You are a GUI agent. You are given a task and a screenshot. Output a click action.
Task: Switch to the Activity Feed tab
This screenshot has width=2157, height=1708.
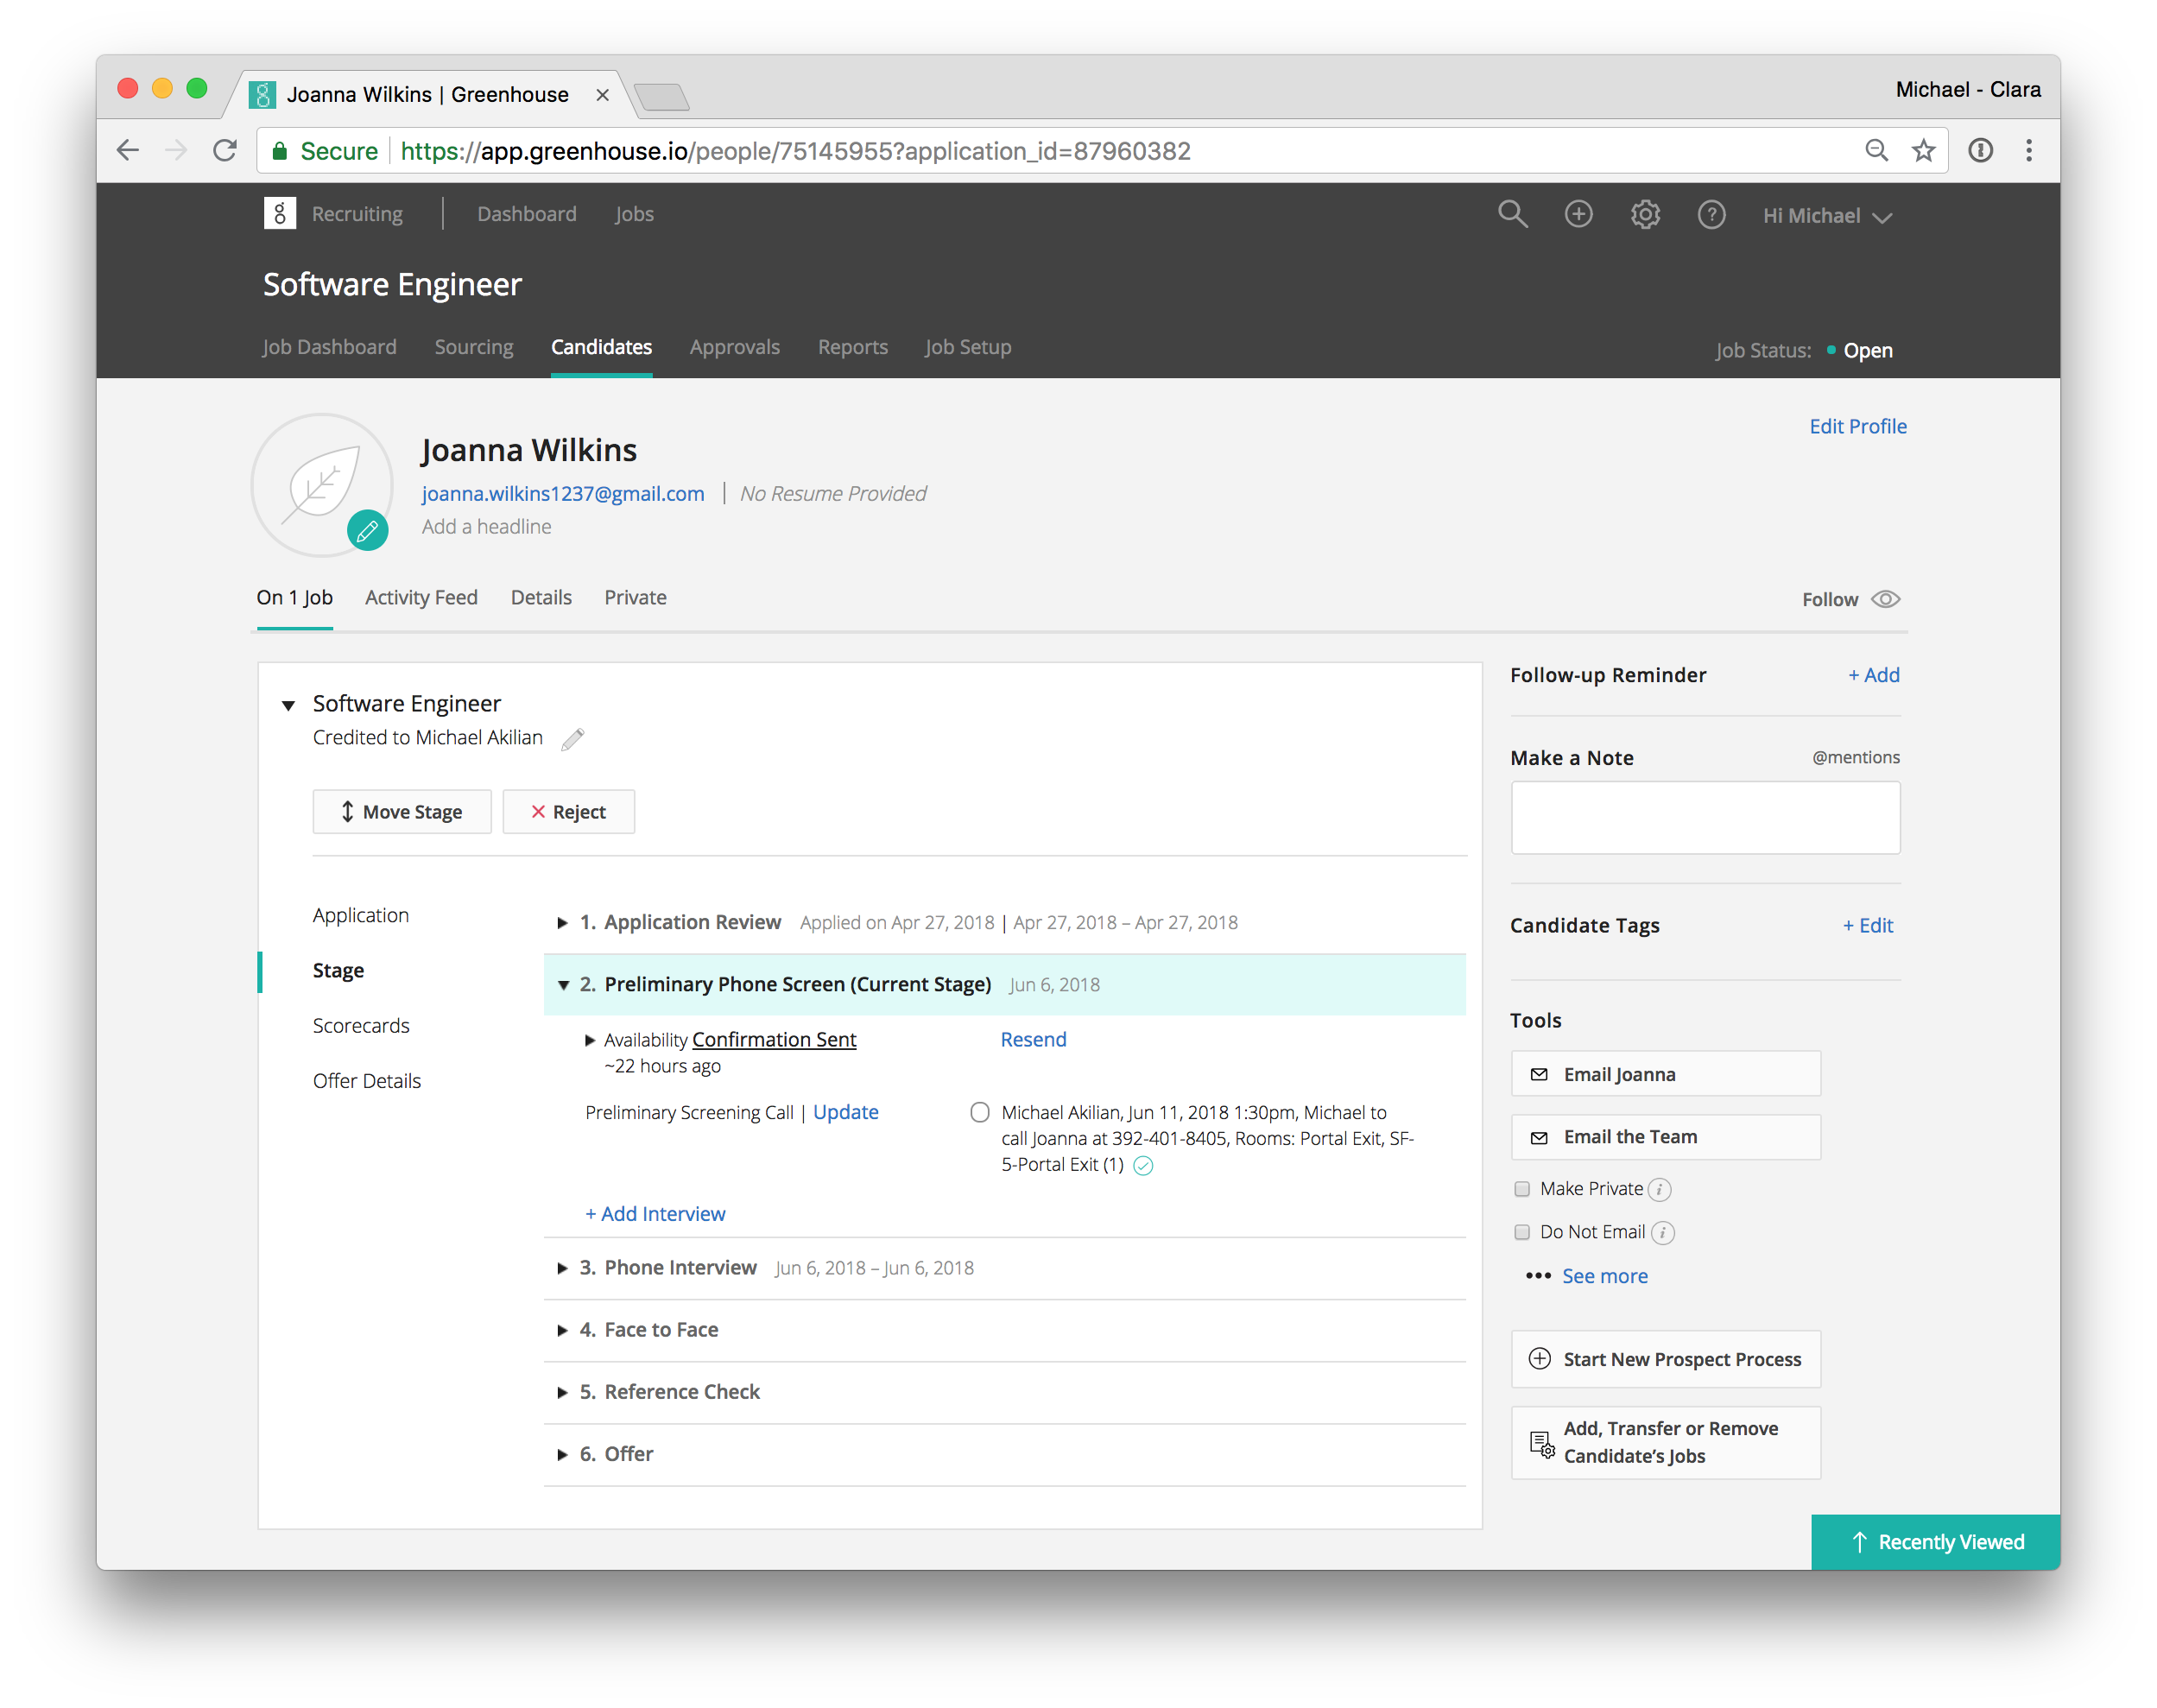[421, 597]
